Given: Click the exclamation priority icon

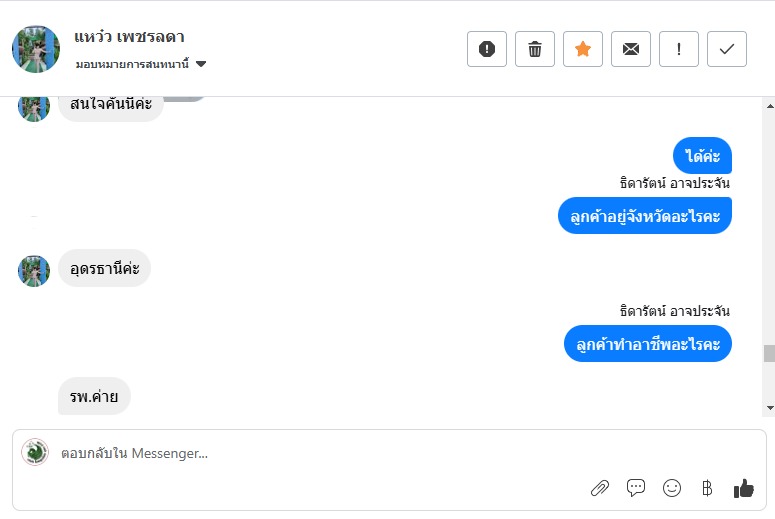Looking at the screenshot, I should [679, 49].
